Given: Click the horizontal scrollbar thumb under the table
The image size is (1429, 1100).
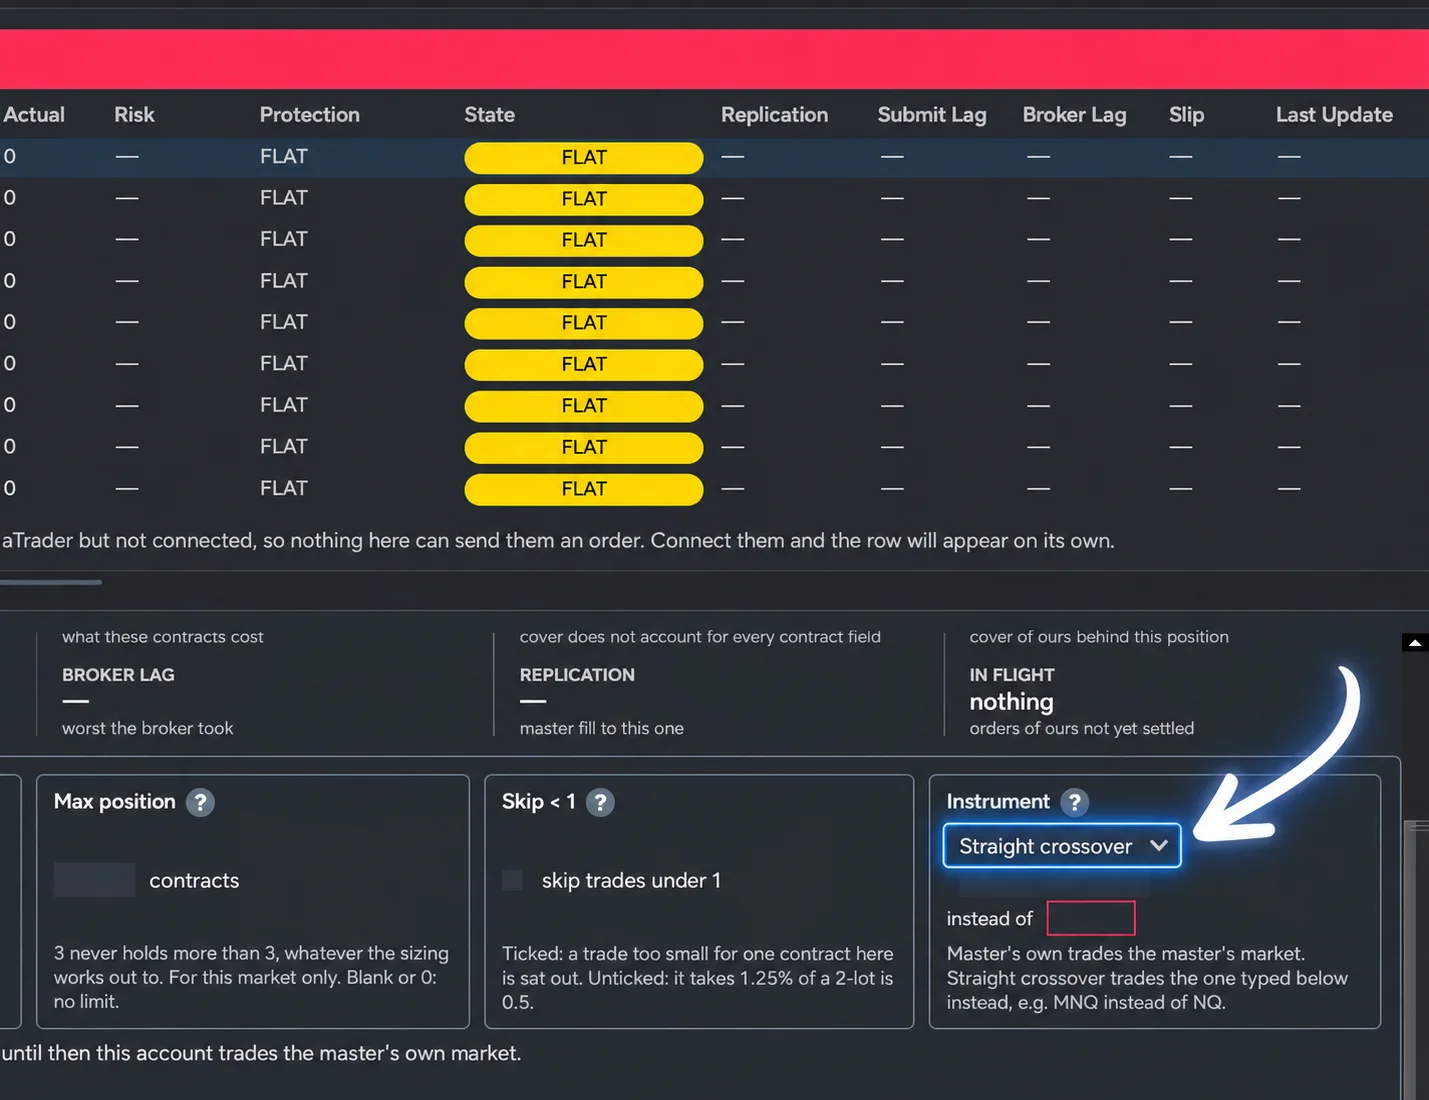Looking at the screenshot, I should point(51,581).
